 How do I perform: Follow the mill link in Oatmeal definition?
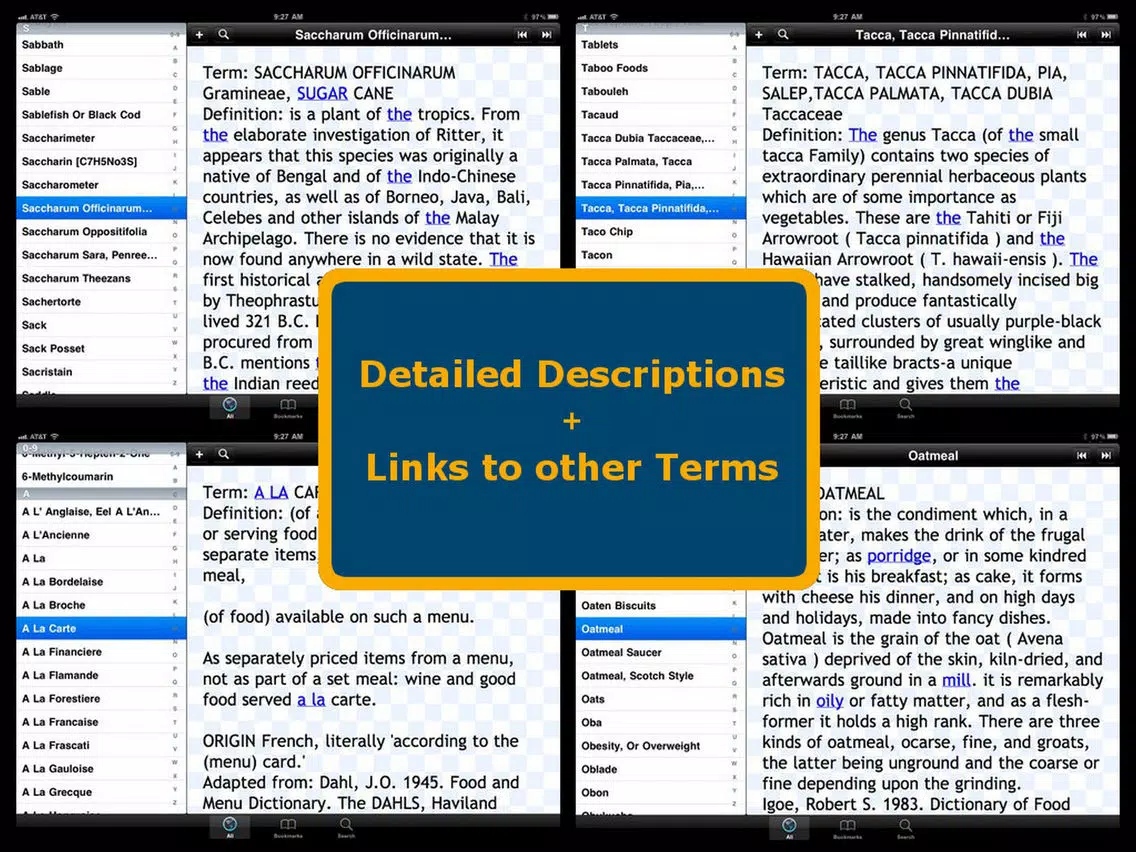[956, 680]
